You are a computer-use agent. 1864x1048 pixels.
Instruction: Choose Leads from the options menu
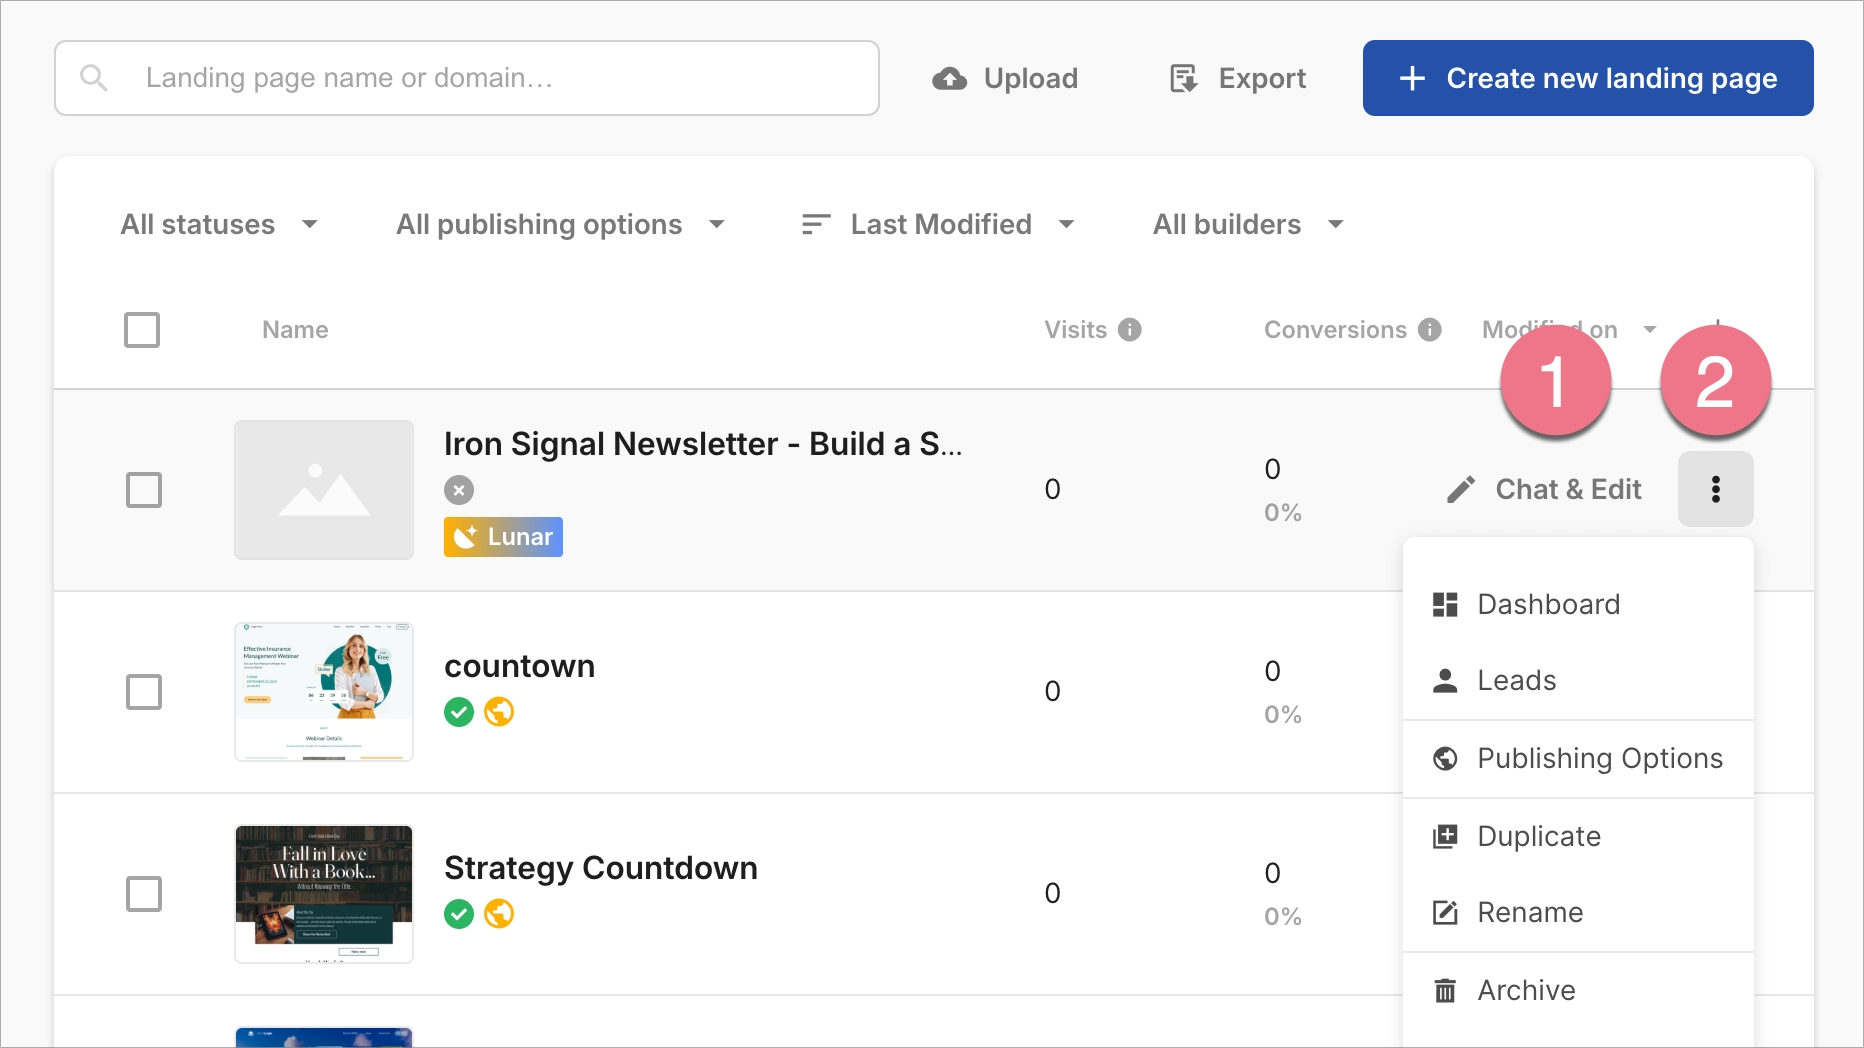1578,680
